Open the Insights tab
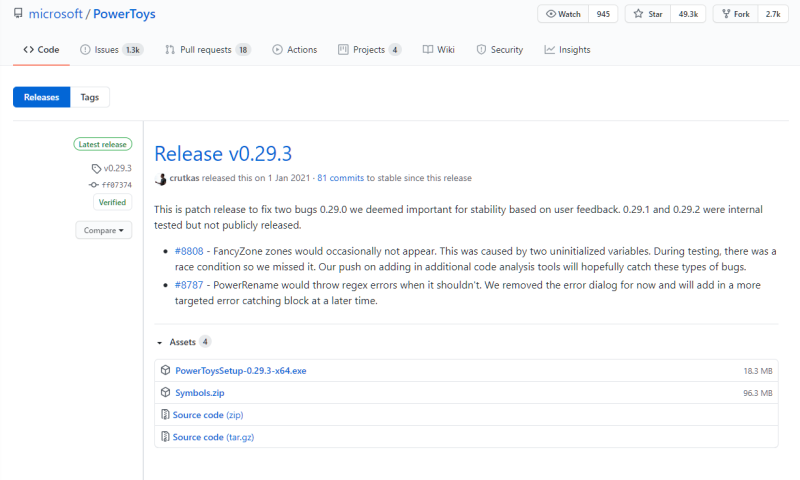The height and width of the screenshot is (480, 800). [x=567, y=49]
